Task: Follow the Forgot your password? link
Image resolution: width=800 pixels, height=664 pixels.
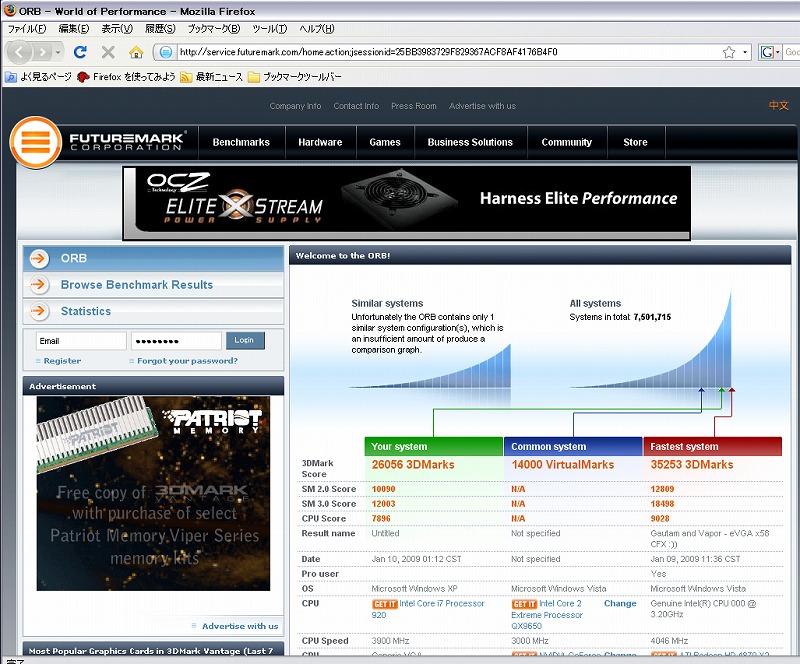Action: [x=187, y=361]
